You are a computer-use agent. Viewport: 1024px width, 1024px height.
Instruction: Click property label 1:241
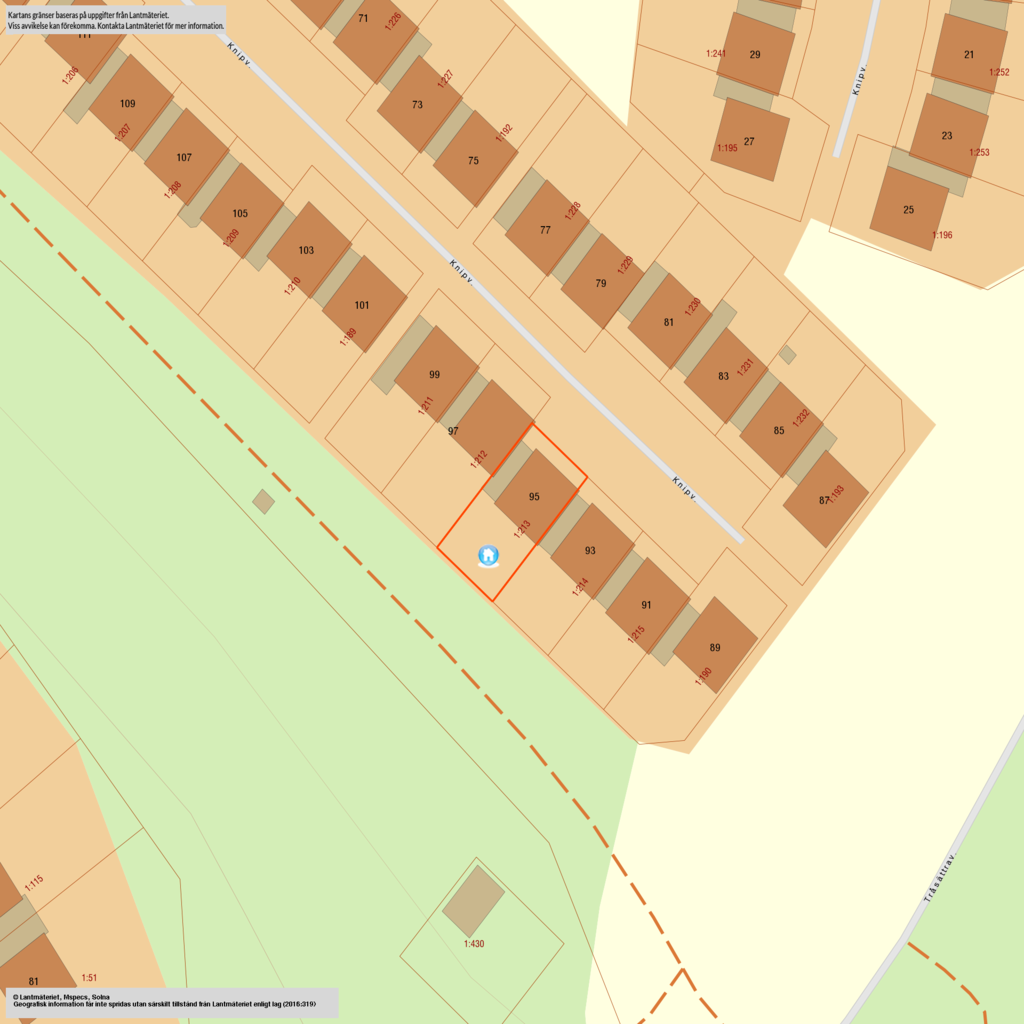coord(716,54)
